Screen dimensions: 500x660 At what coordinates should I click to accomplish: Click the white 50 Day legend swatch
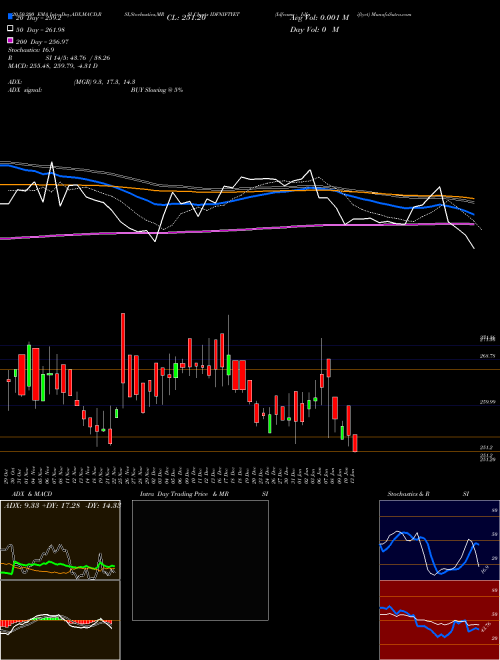coord(10,29)
